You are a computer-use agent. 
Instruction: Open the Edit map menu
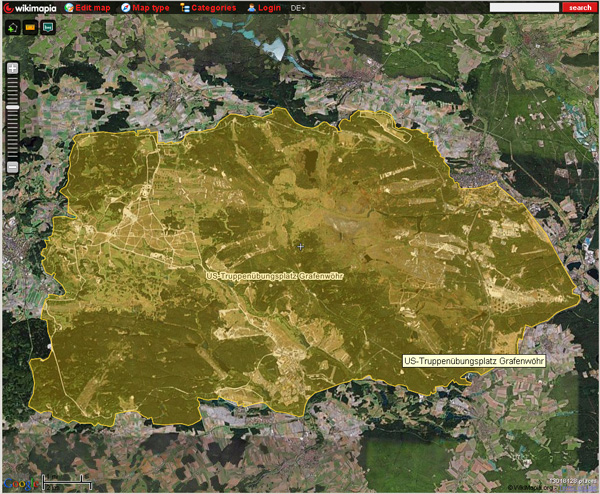click(x=93, y=8)
